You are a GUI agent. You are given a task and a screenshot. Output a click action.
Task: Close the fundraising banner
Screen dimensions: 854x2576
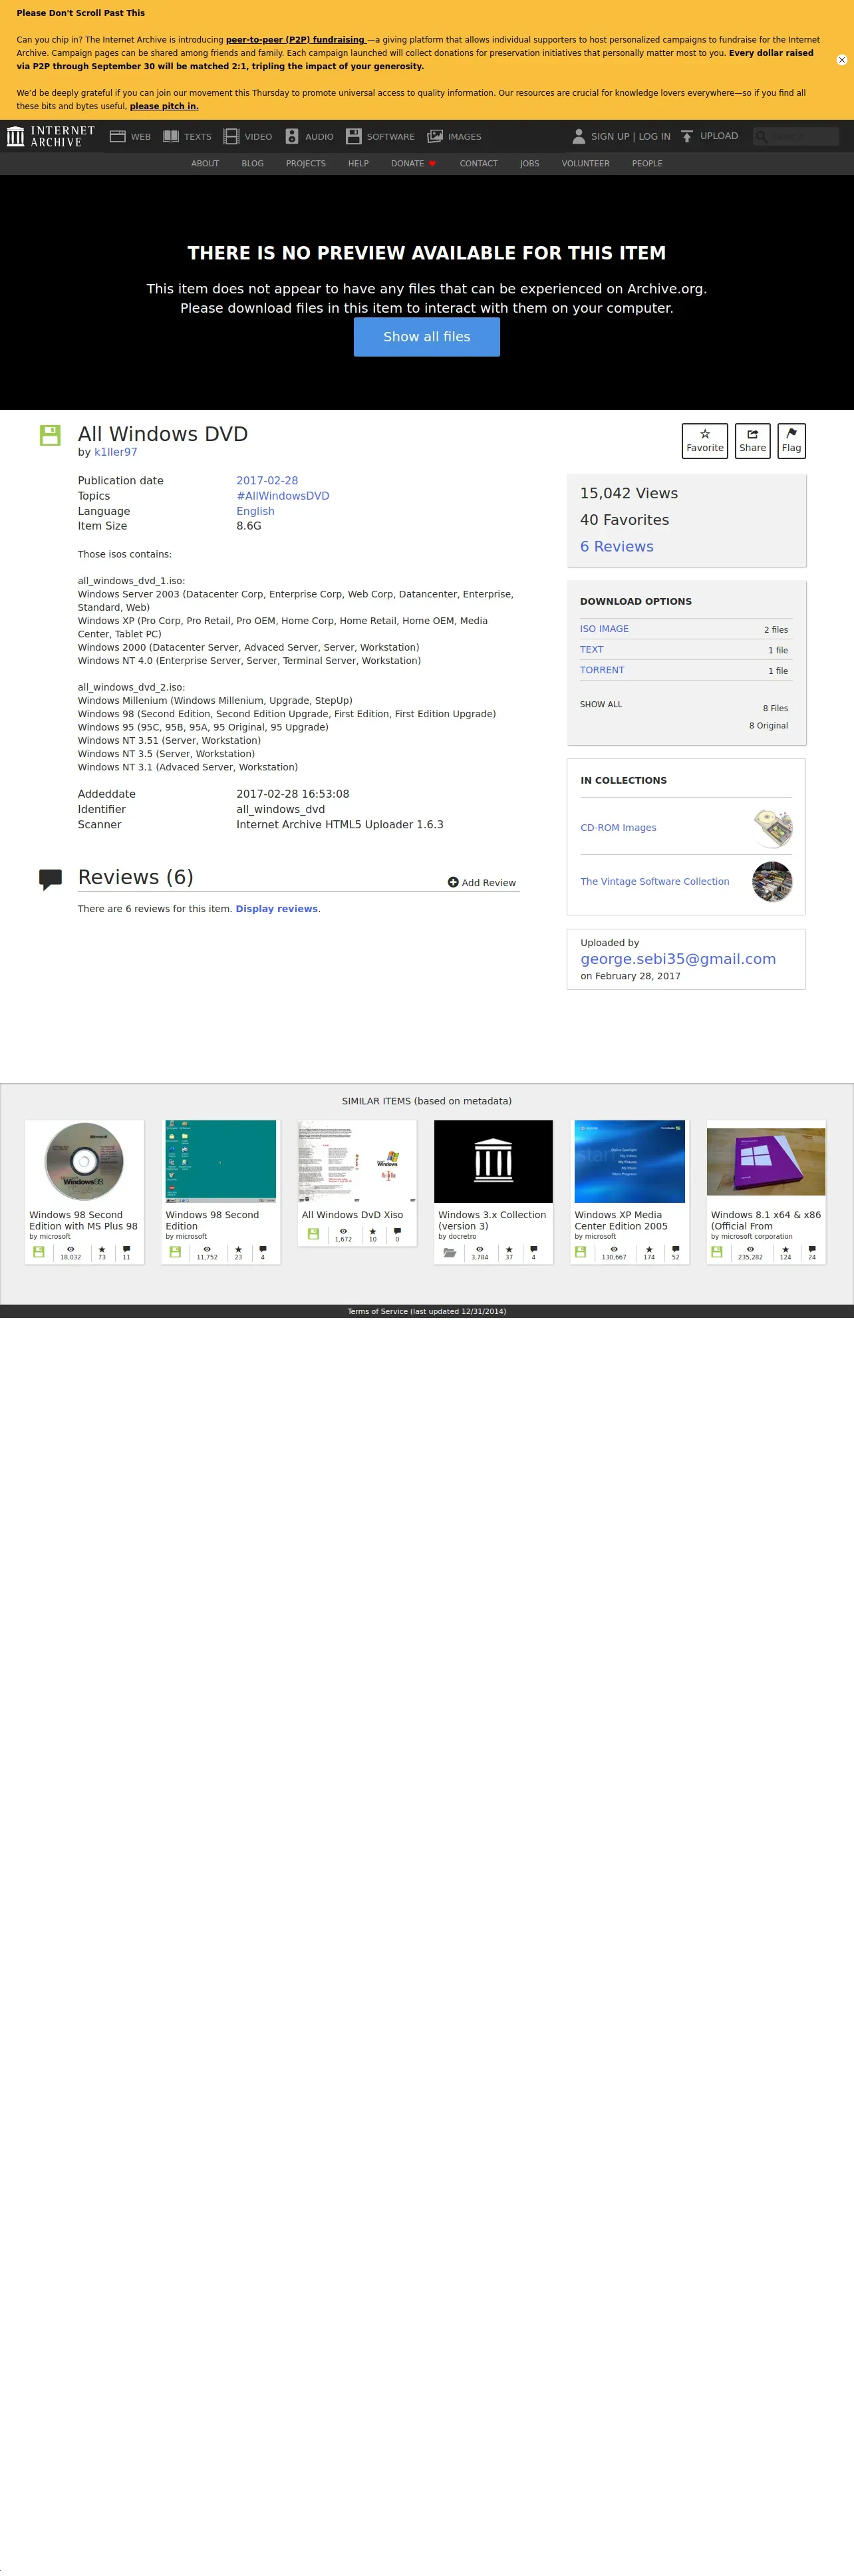(841, 60)
